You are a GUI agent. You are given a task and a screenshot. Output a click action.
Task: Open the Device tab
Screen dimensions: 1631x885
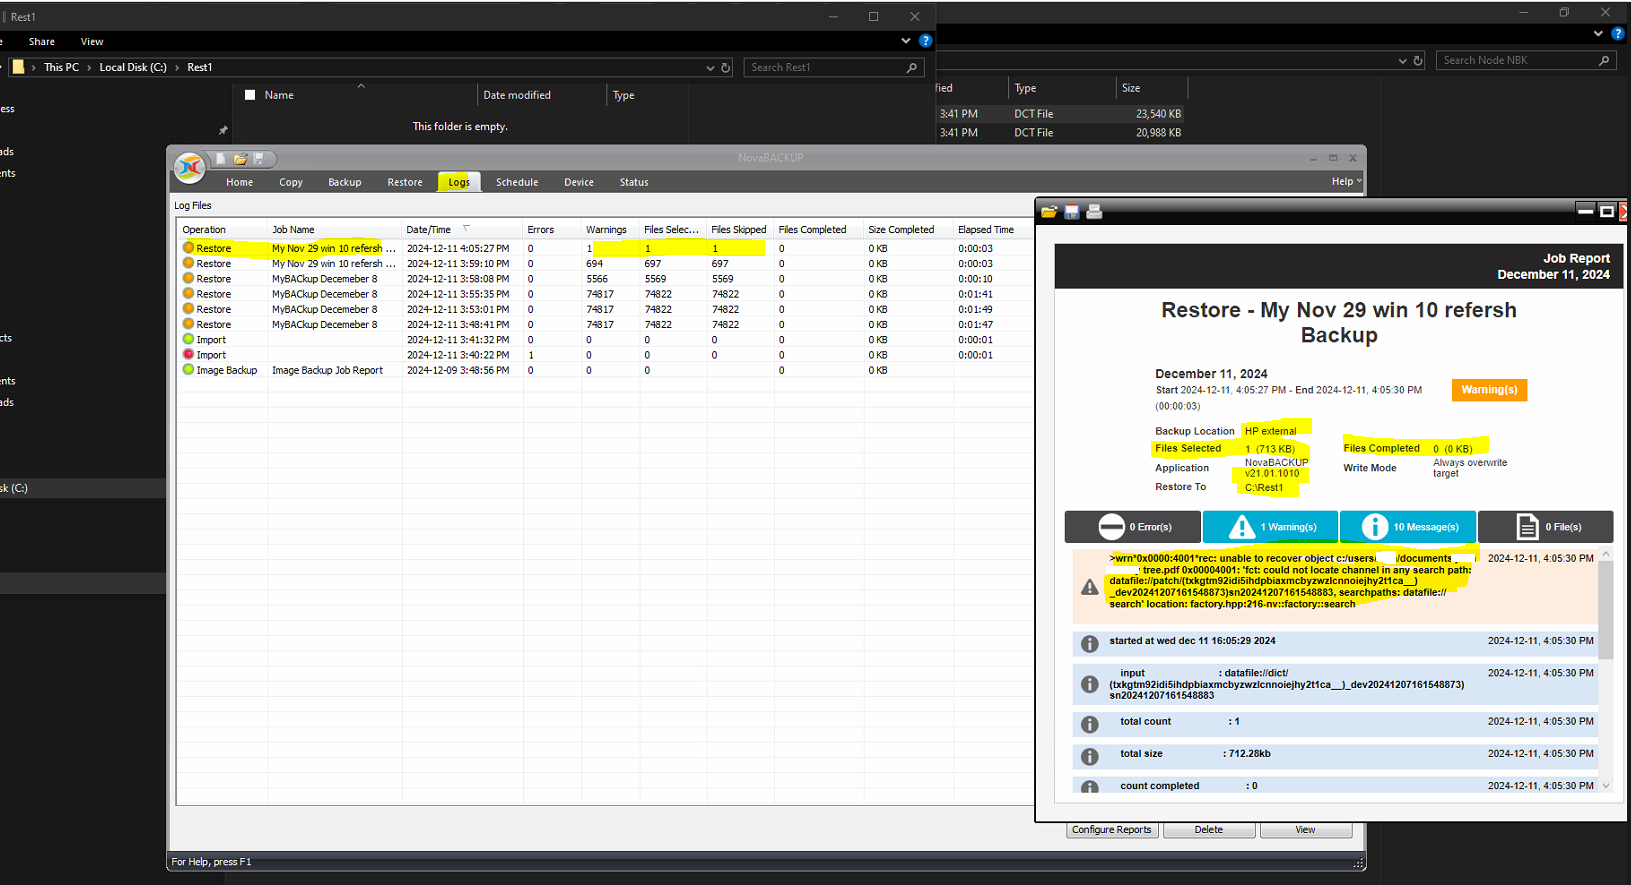click(579, 182)
